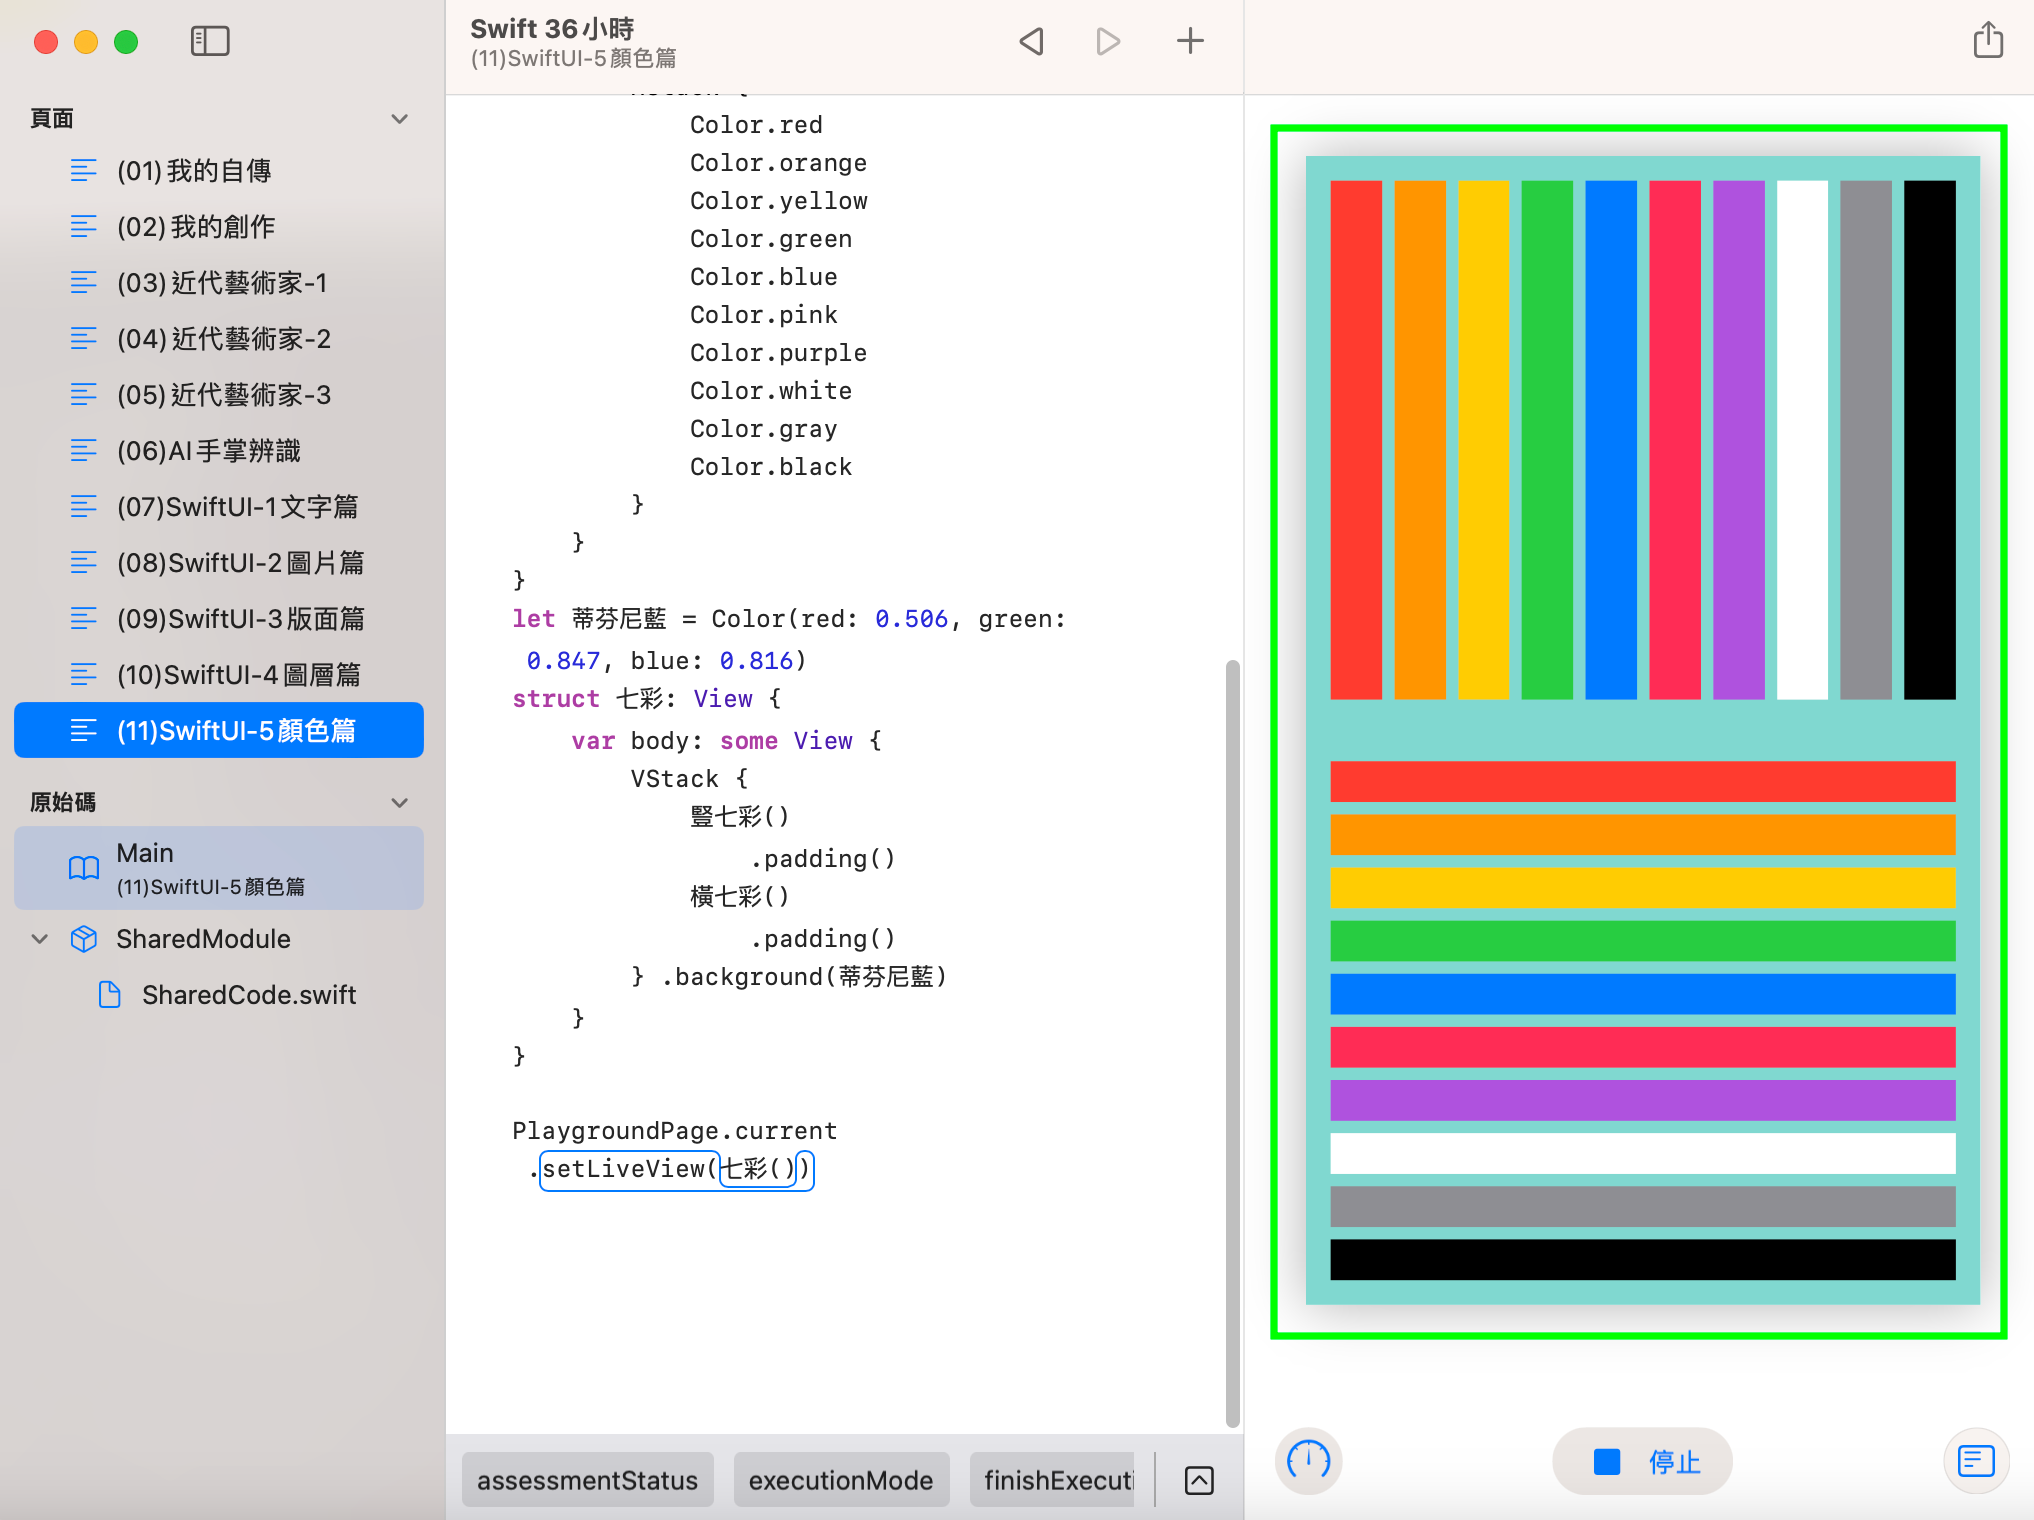Insert the executionMode completion suggestion

[840, 1480]
